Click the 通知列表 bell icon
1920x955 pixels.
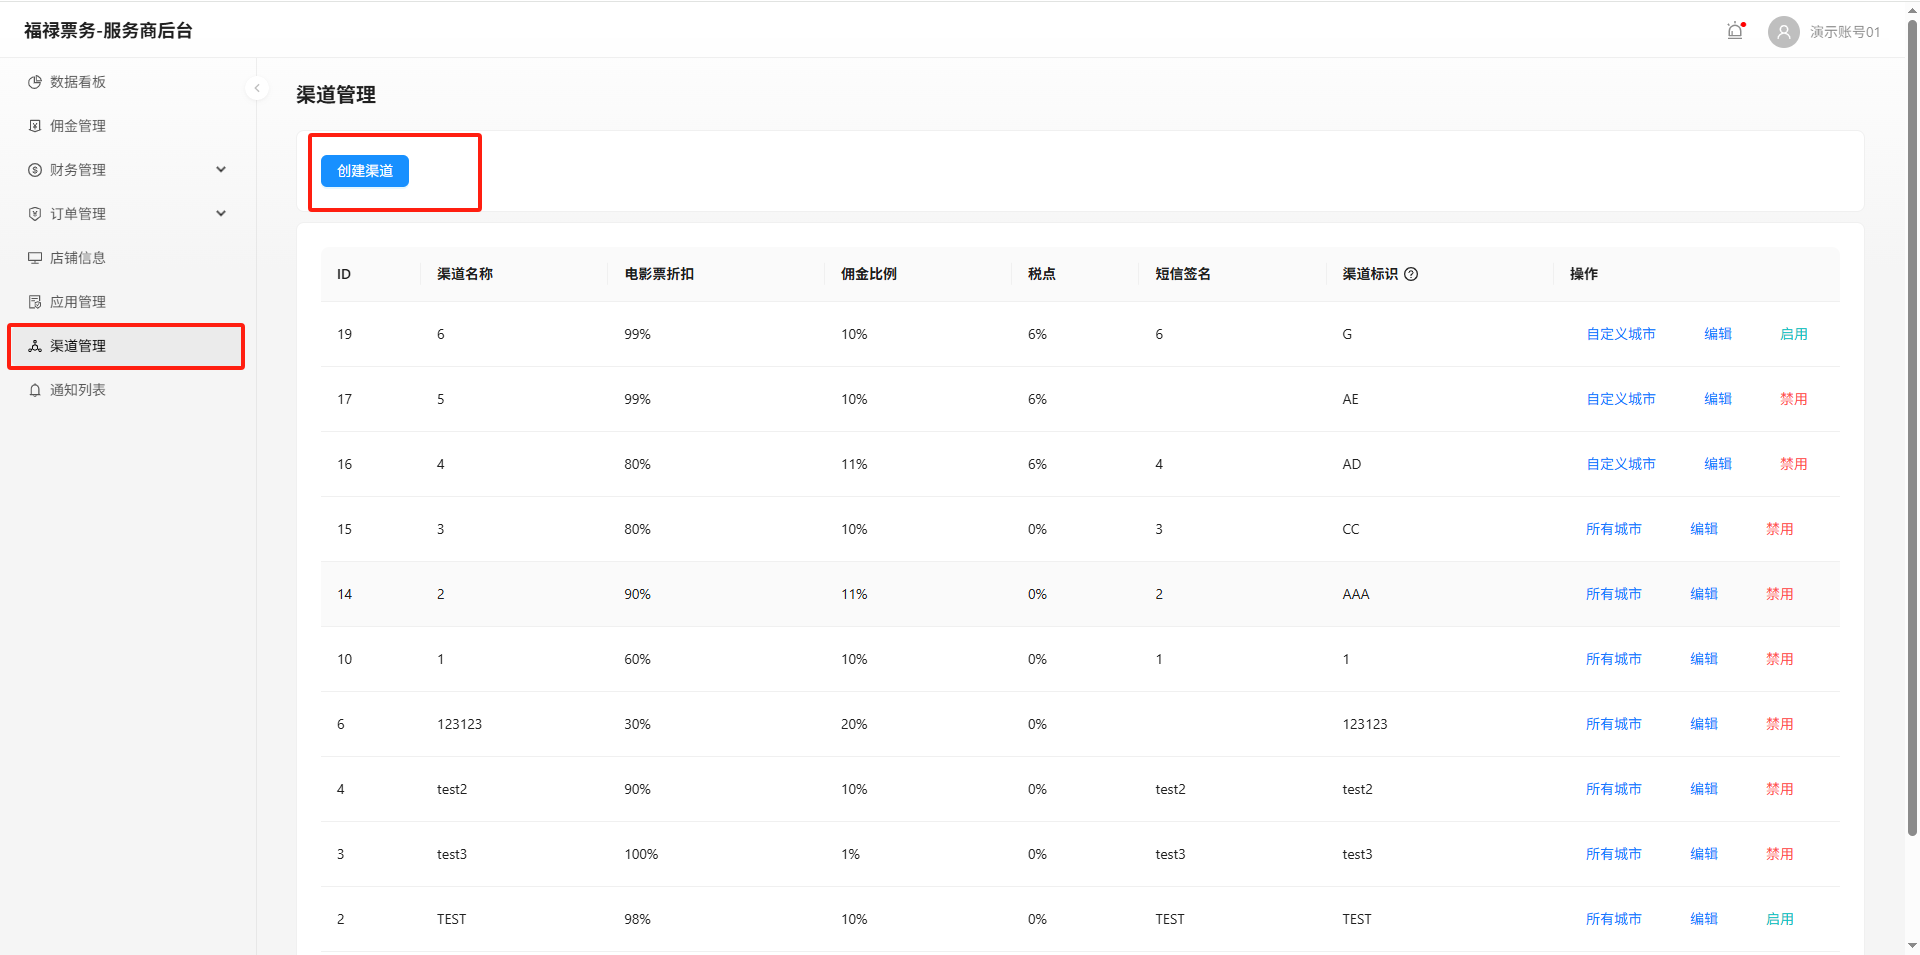point(35,390)
